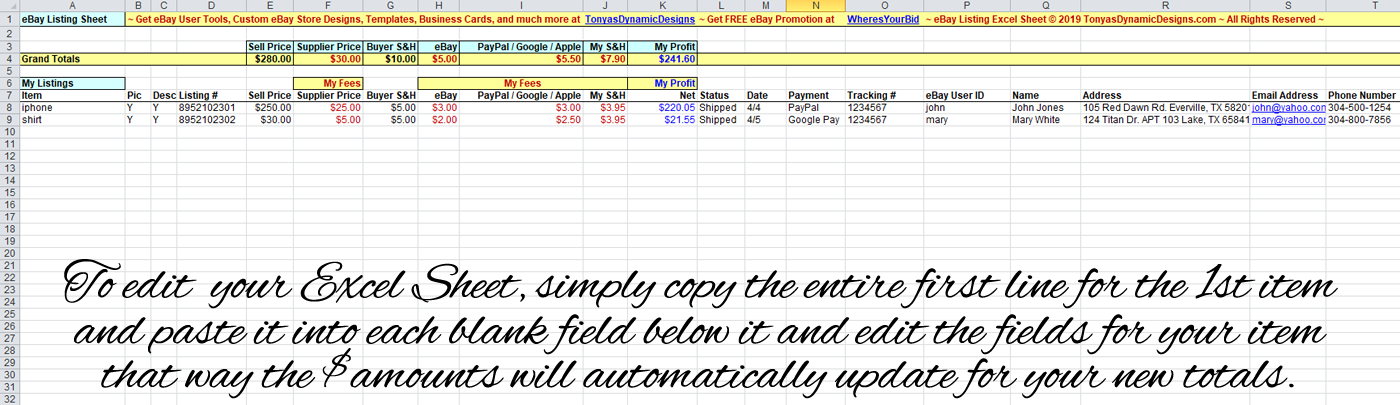Screen dimensions: 1400x405
Task: Click date cell 4/4
Action: point(765,107)
